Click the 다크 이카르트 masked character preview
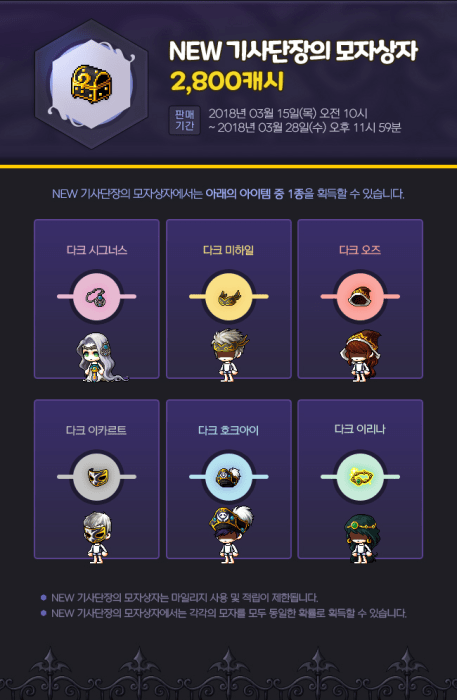 click(x=97, y=538)
